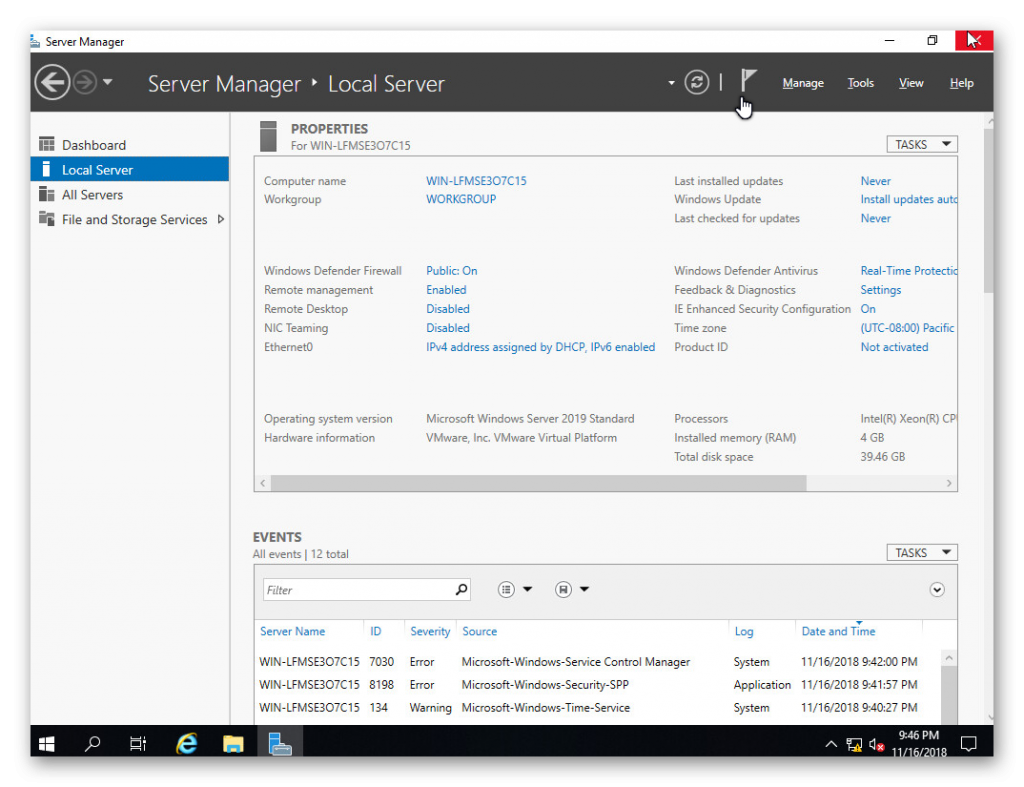Click the Notifications flag icon
Image resolution: width=1024 pixels, height=787 pixels.
click(x=748, y=80)
